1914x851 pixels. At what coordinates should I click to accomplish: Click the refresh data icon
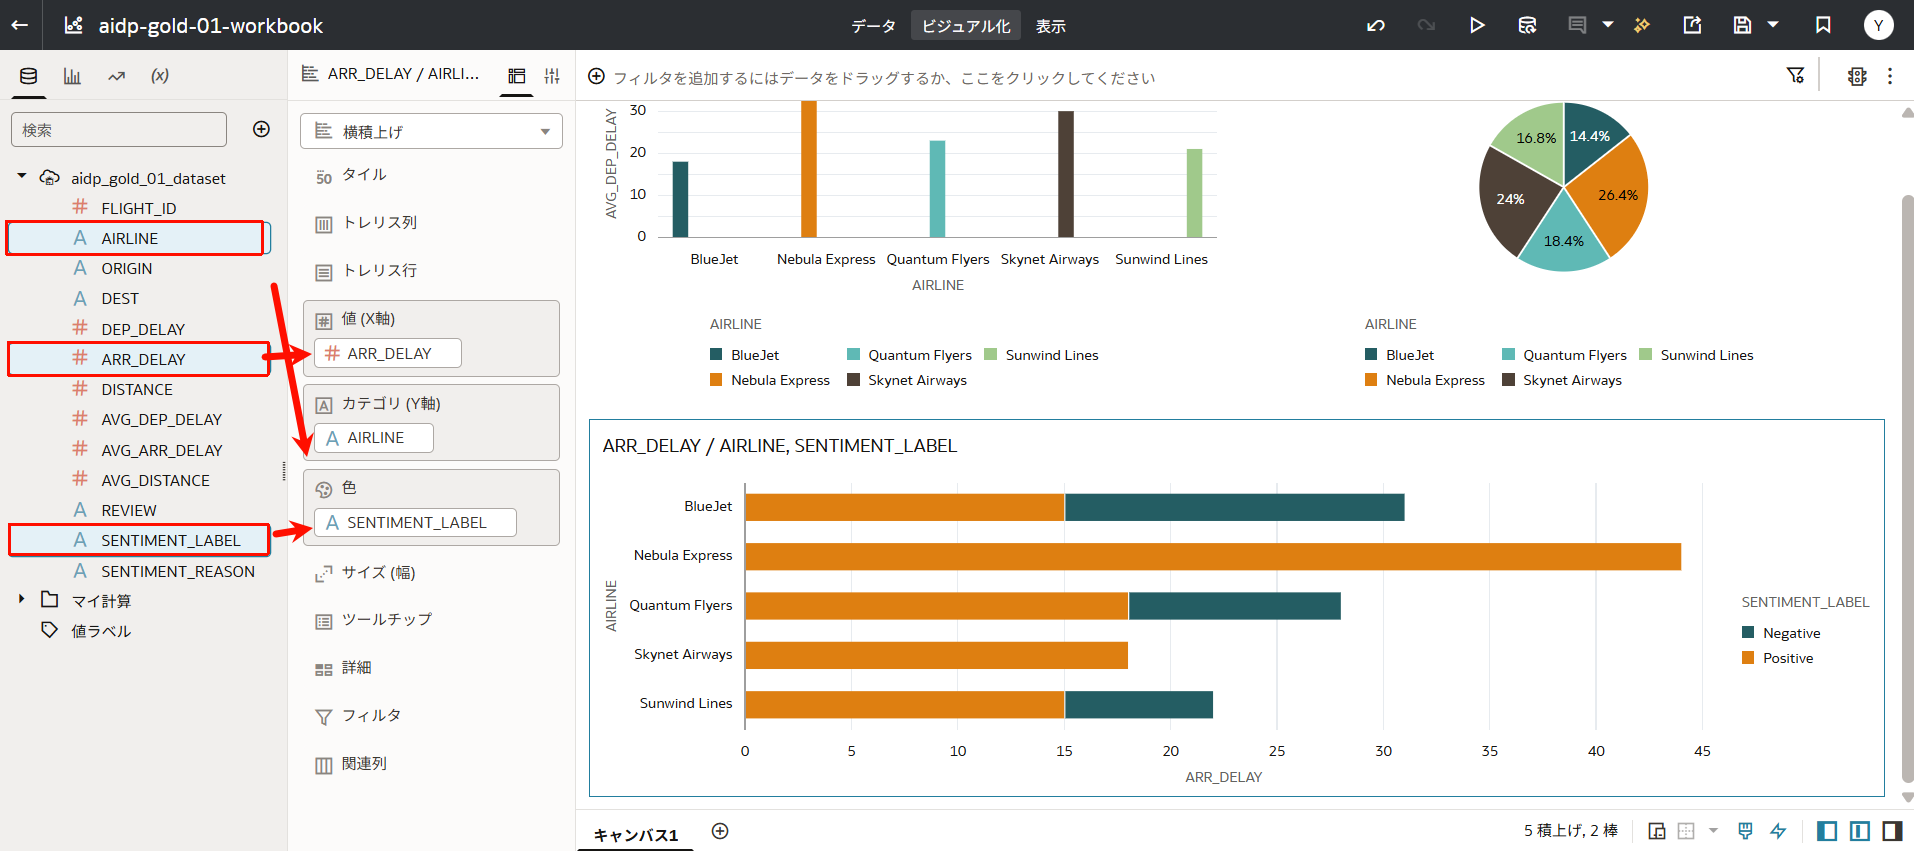tap(1527, 25)
